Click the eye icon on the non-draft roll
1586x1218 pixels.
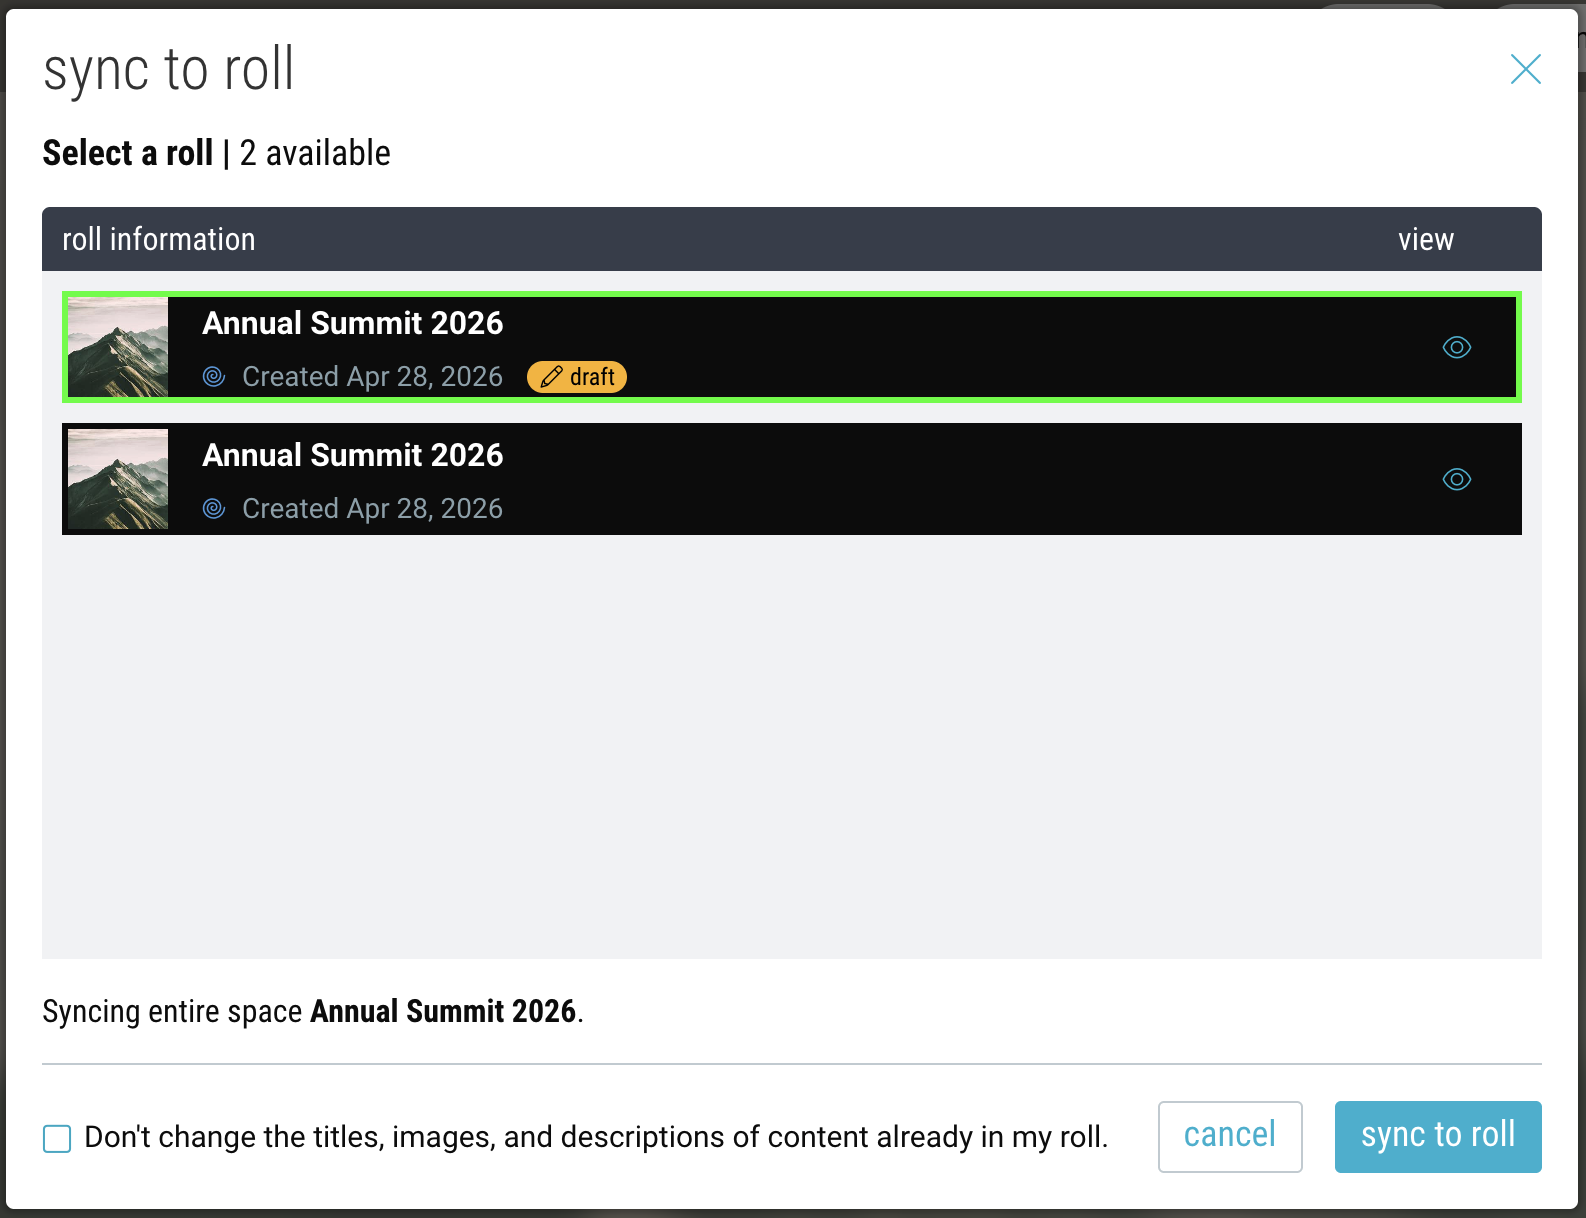click(x=1456, y=479)
